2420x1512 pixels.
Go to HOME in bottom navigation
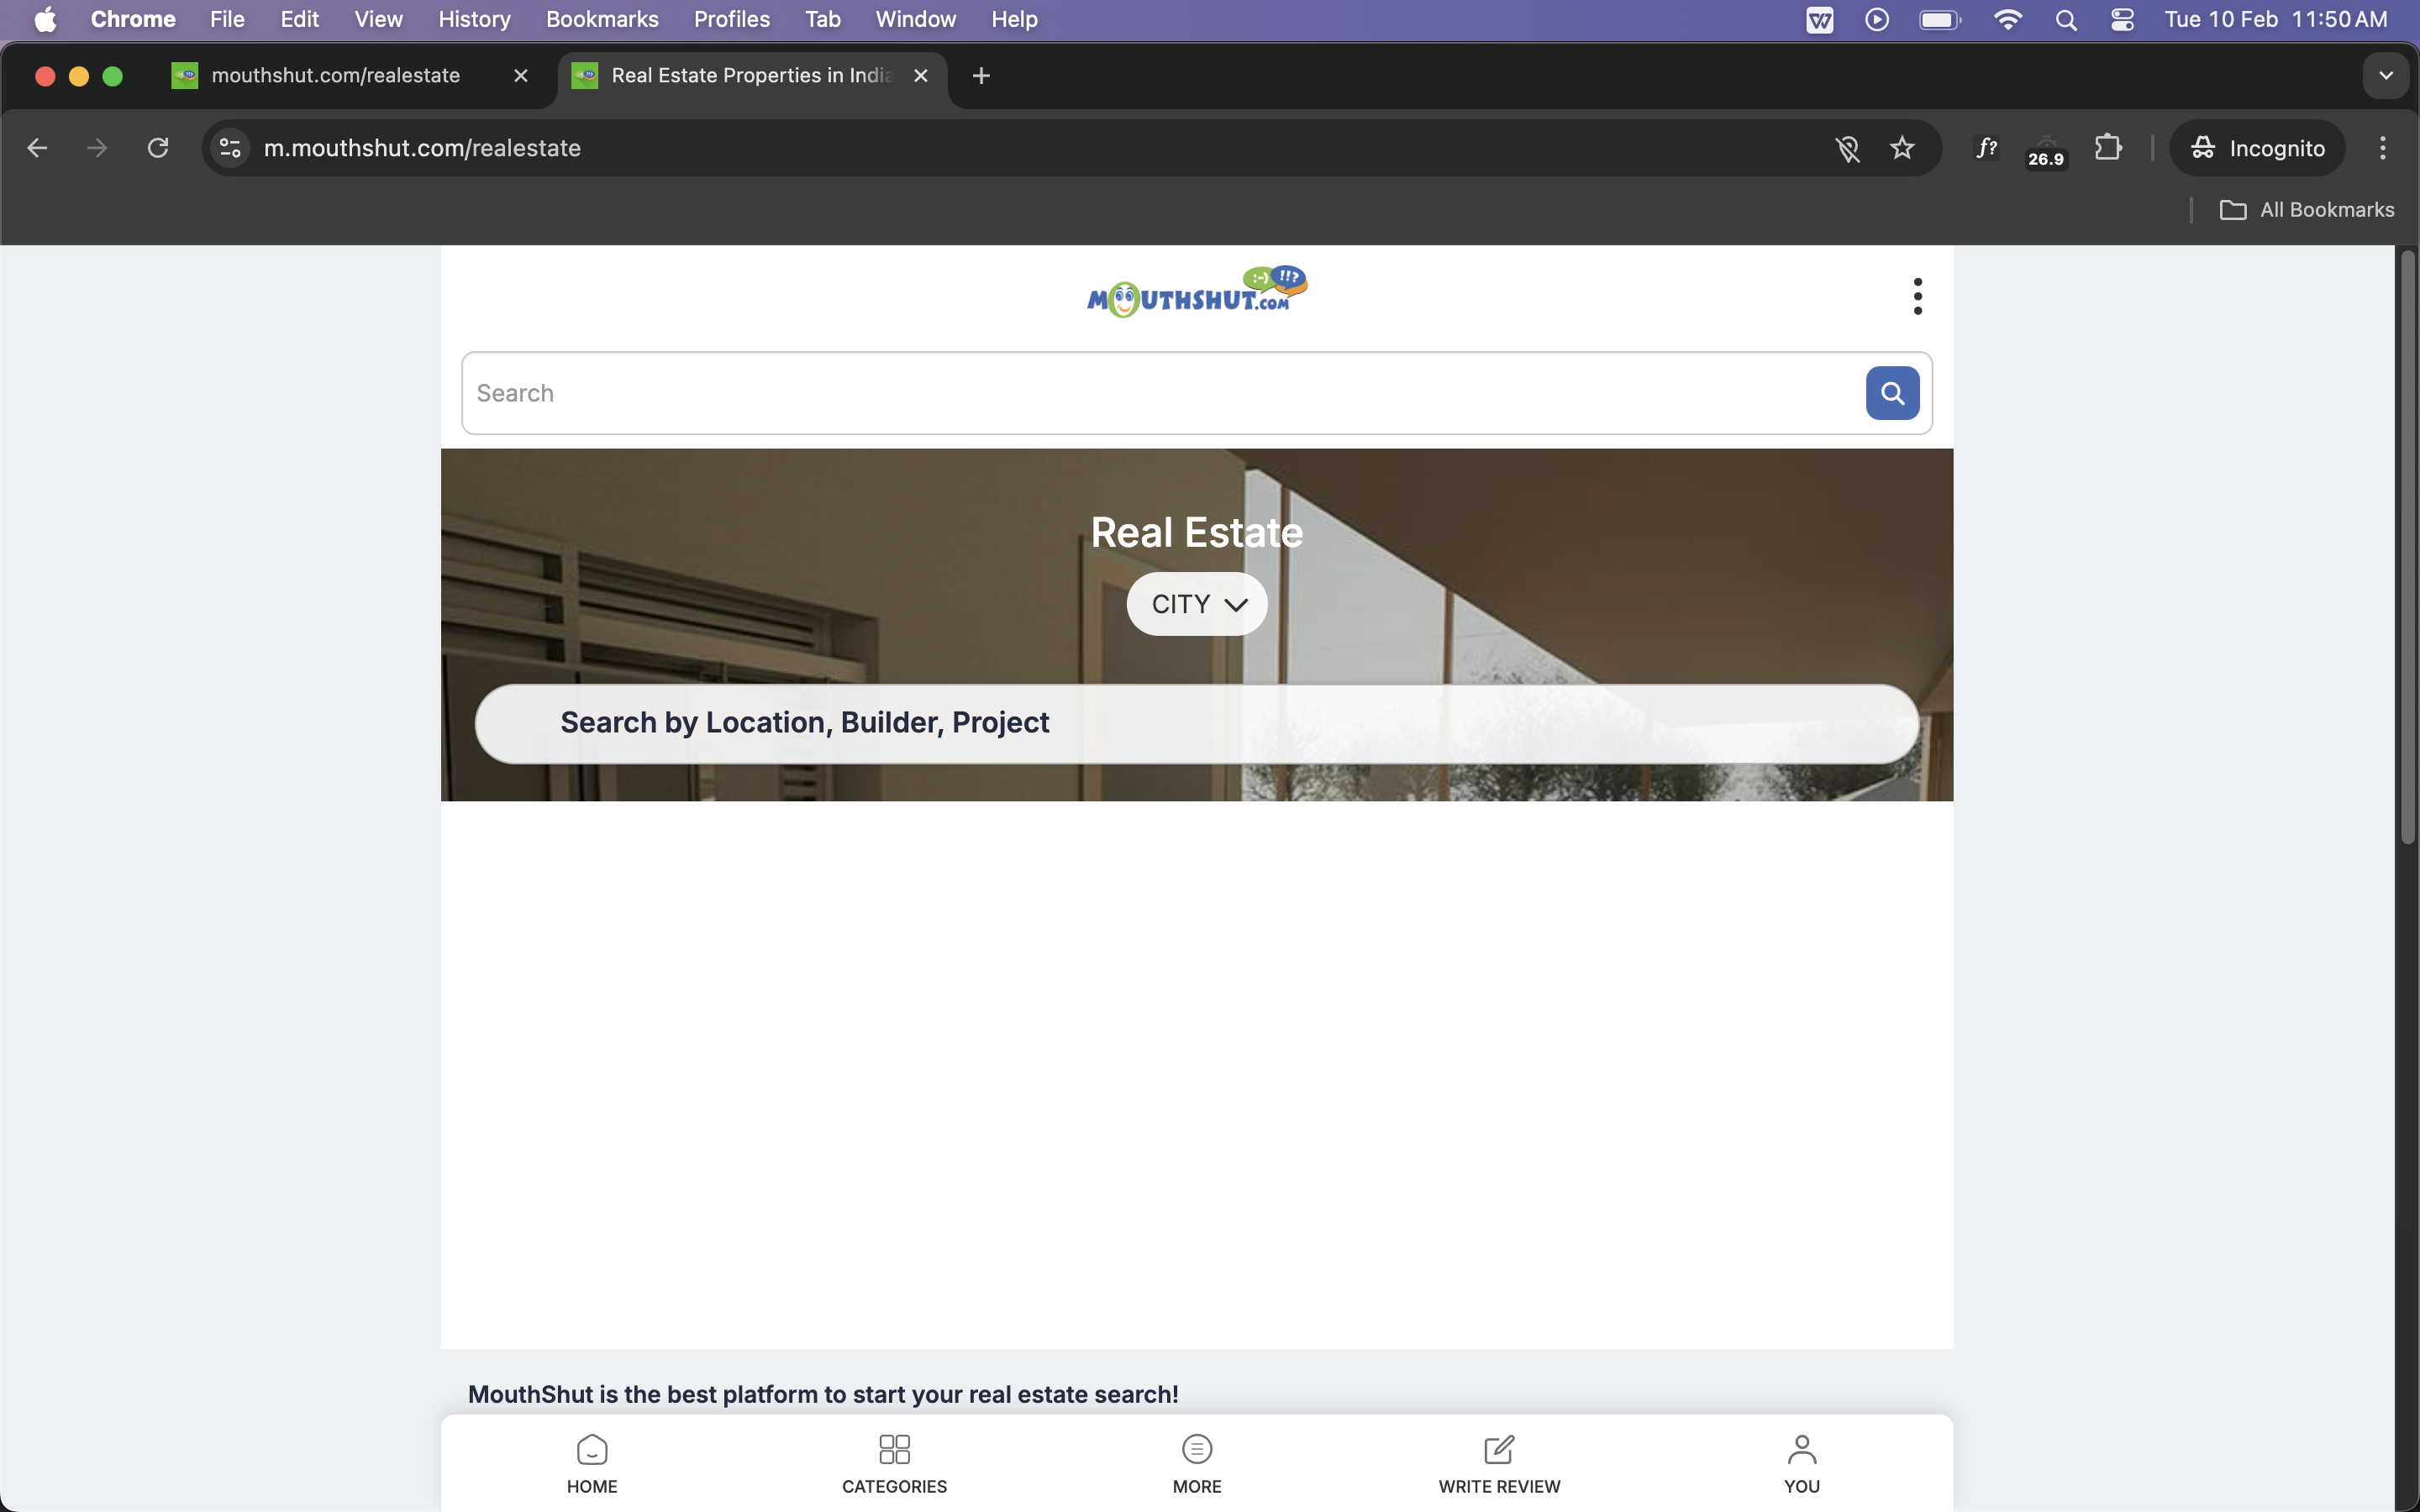592,1463
